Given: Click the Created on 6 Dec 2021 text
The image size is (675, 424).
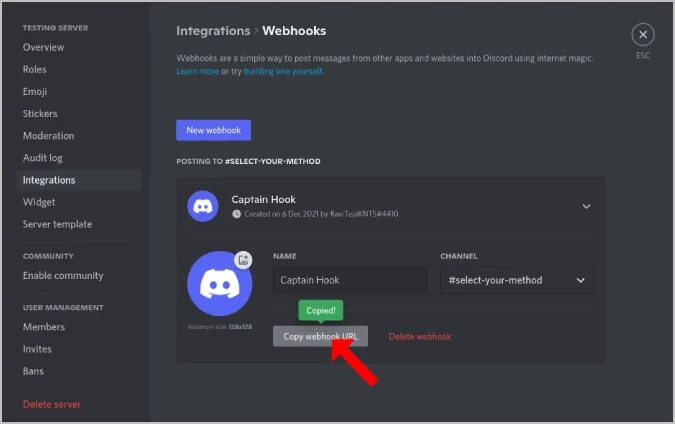Looking at the screenshot, I should (321, 214).
